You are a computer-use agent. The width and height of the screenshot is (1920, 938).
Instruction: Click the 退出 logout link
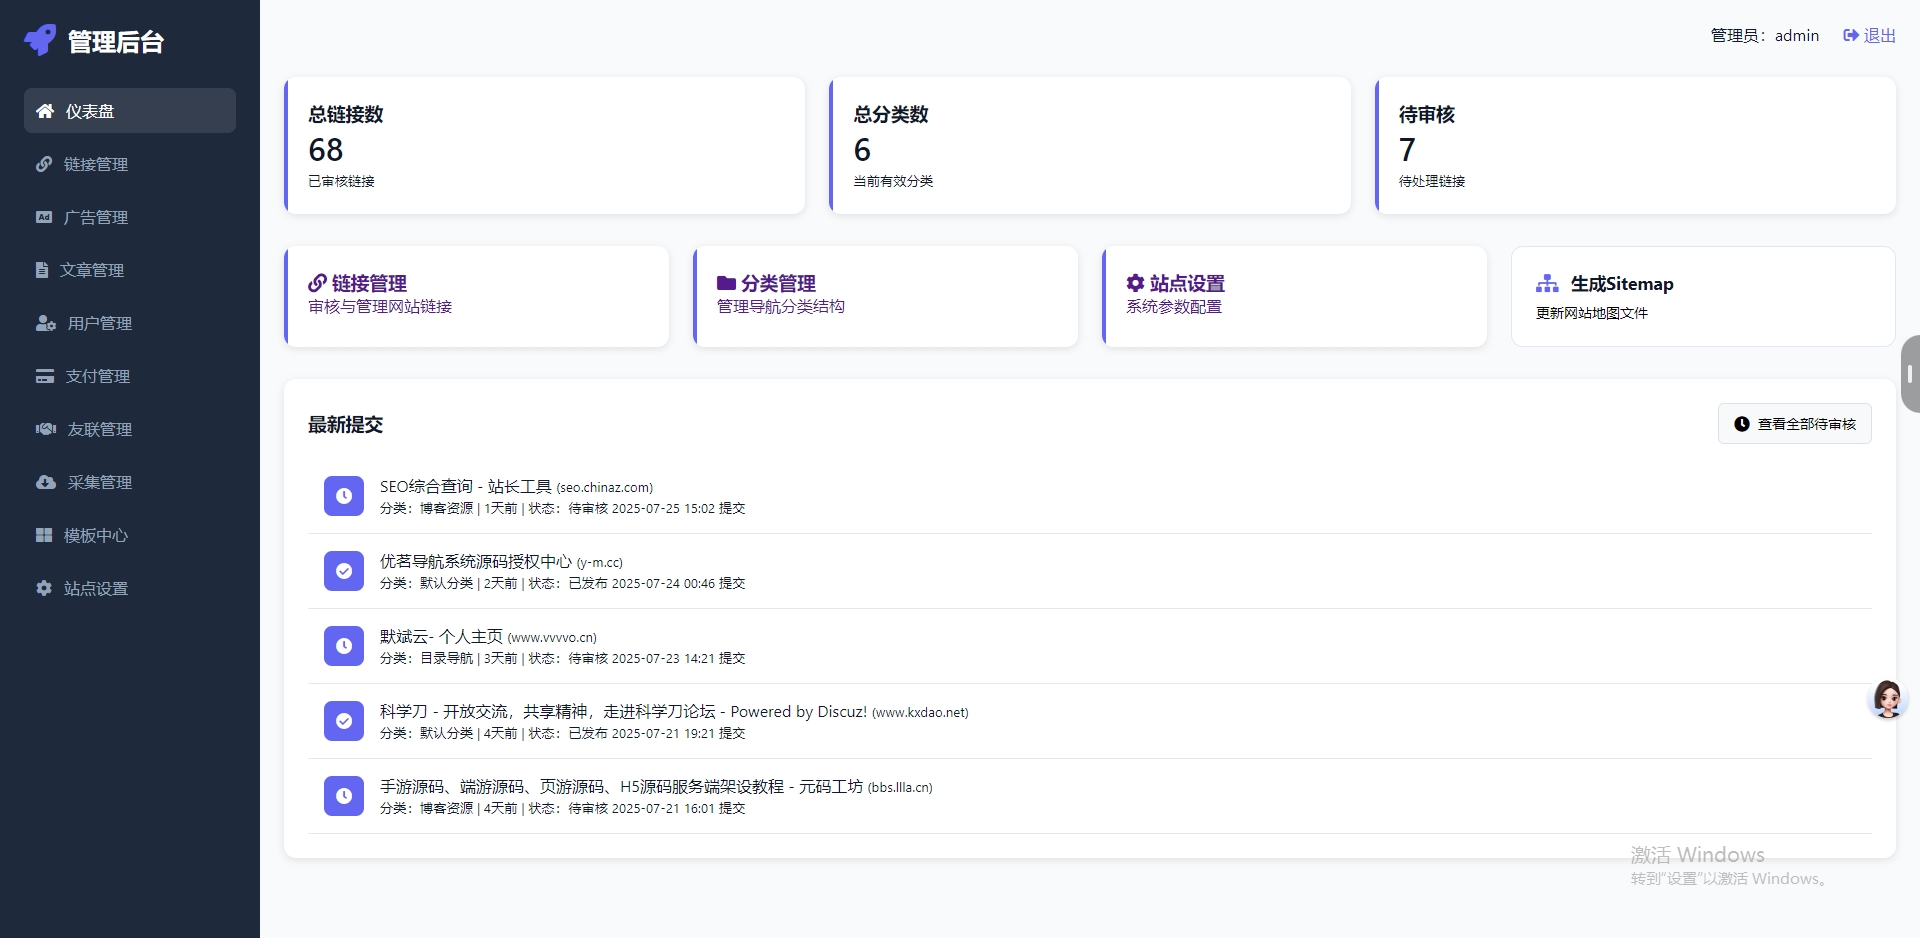pos(1868,35)
